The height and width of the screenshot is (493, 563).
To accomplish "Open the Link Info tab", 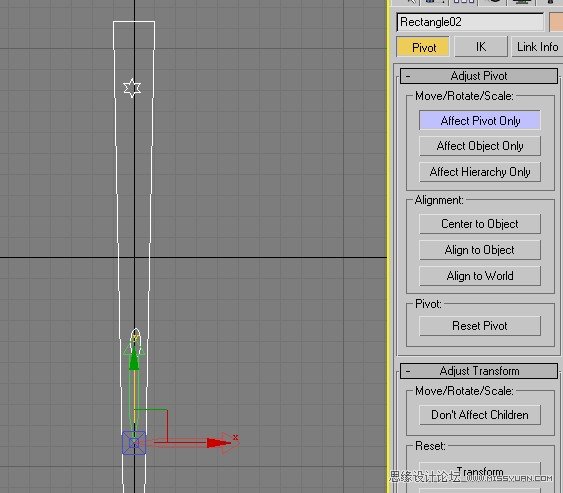I will (537, 47).
